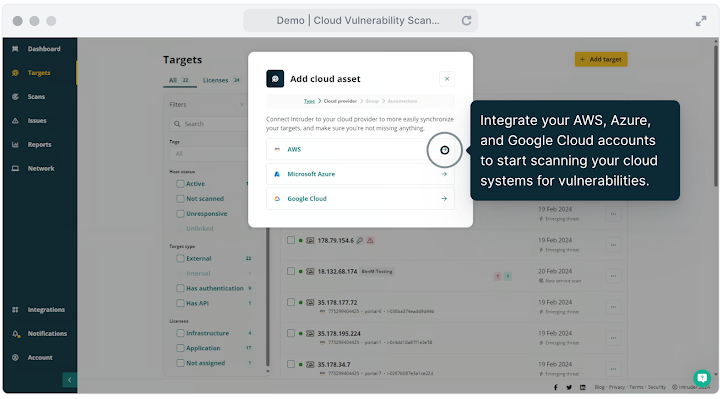Close the Add cloud asset dialog
The image size is (728, 399).
pyautogui.click(x=447, y=79)
